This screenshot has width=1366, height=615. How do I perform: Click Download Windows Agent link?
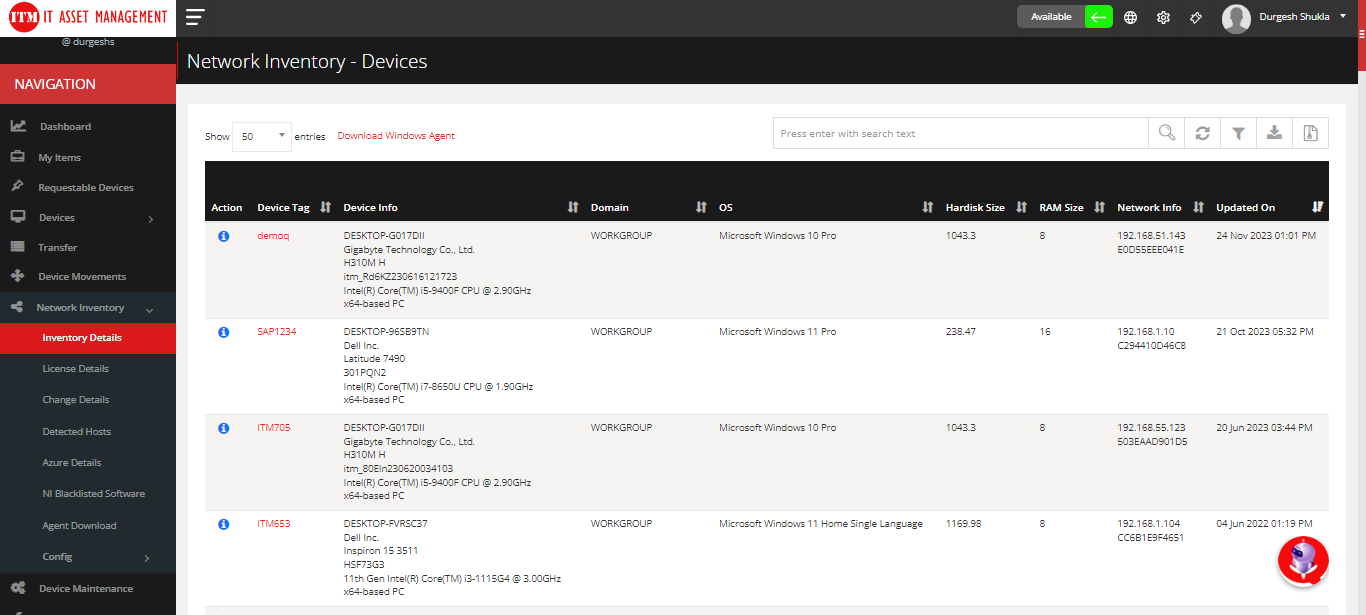[396, 136]
